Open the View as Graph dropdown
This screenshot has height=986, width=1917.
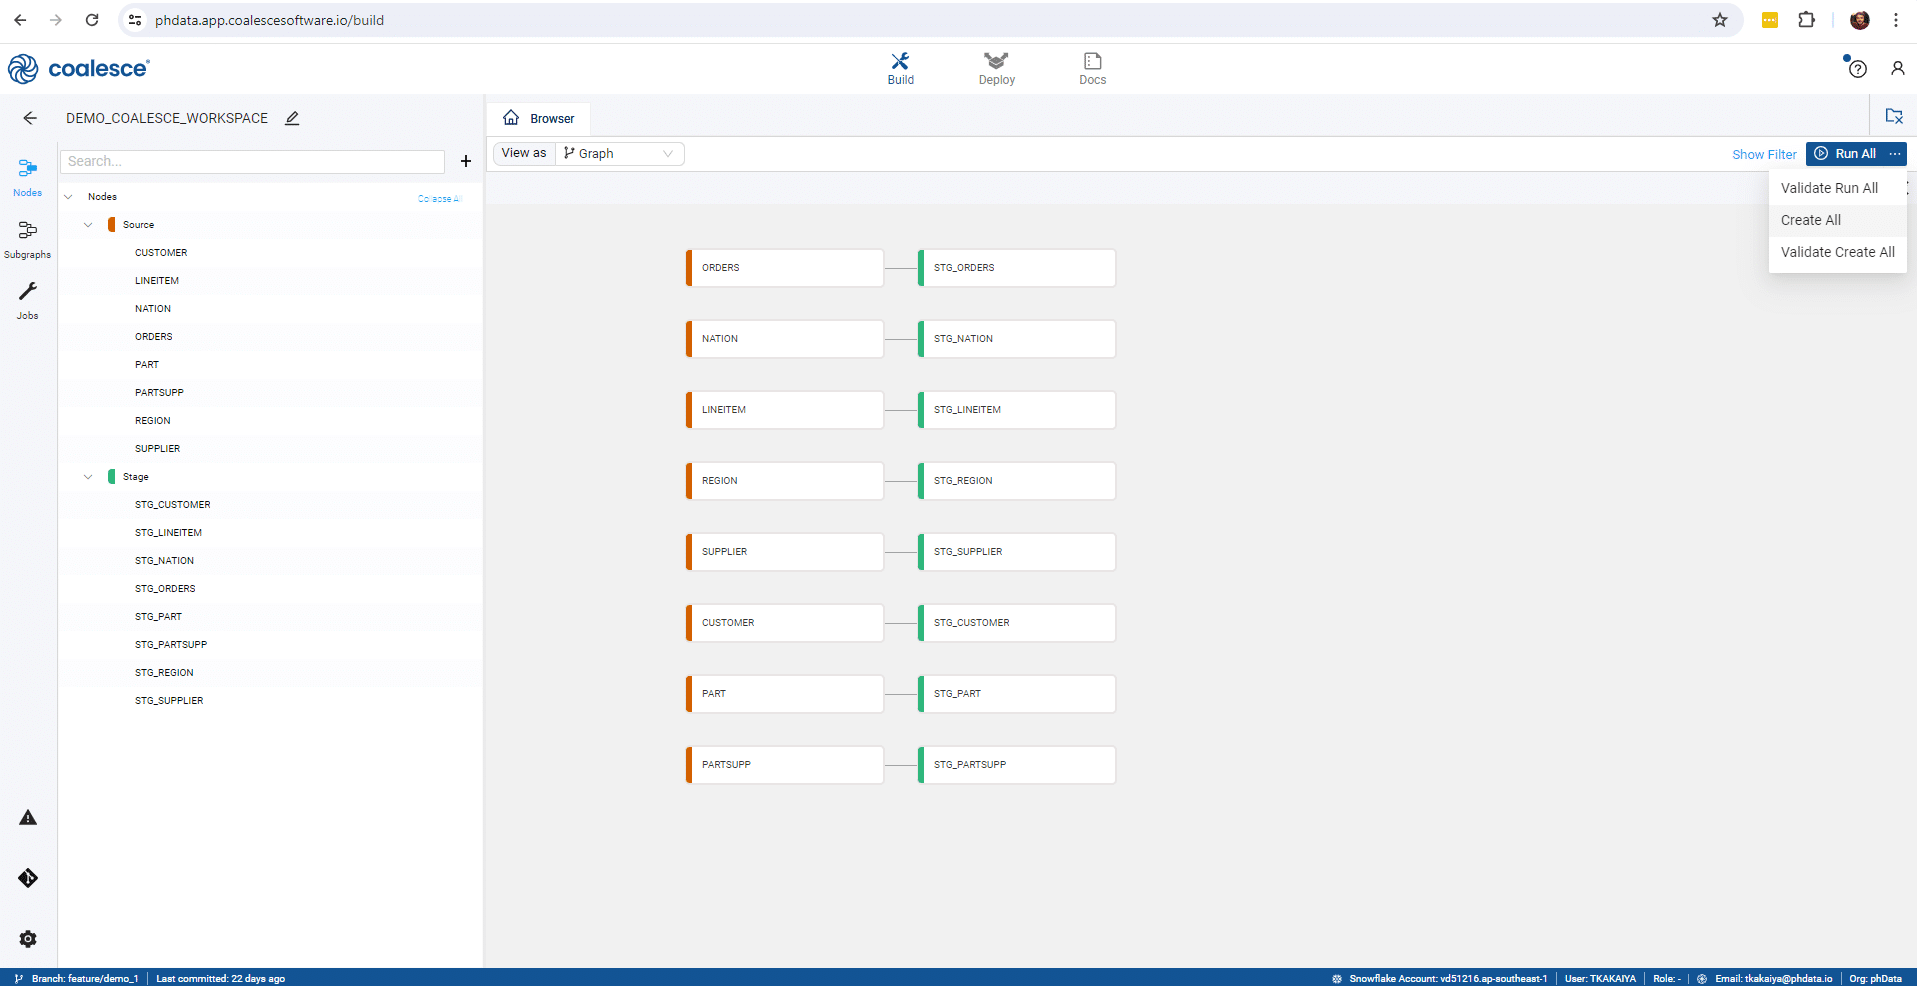[x=619, y=153]
